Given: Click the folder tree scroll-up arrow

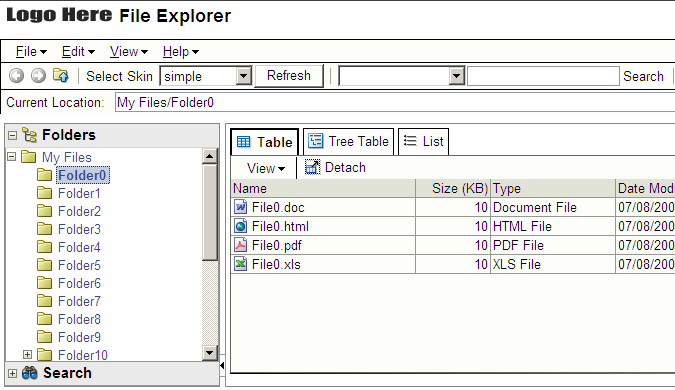Looking at the screenshot, I should [210, 156].
